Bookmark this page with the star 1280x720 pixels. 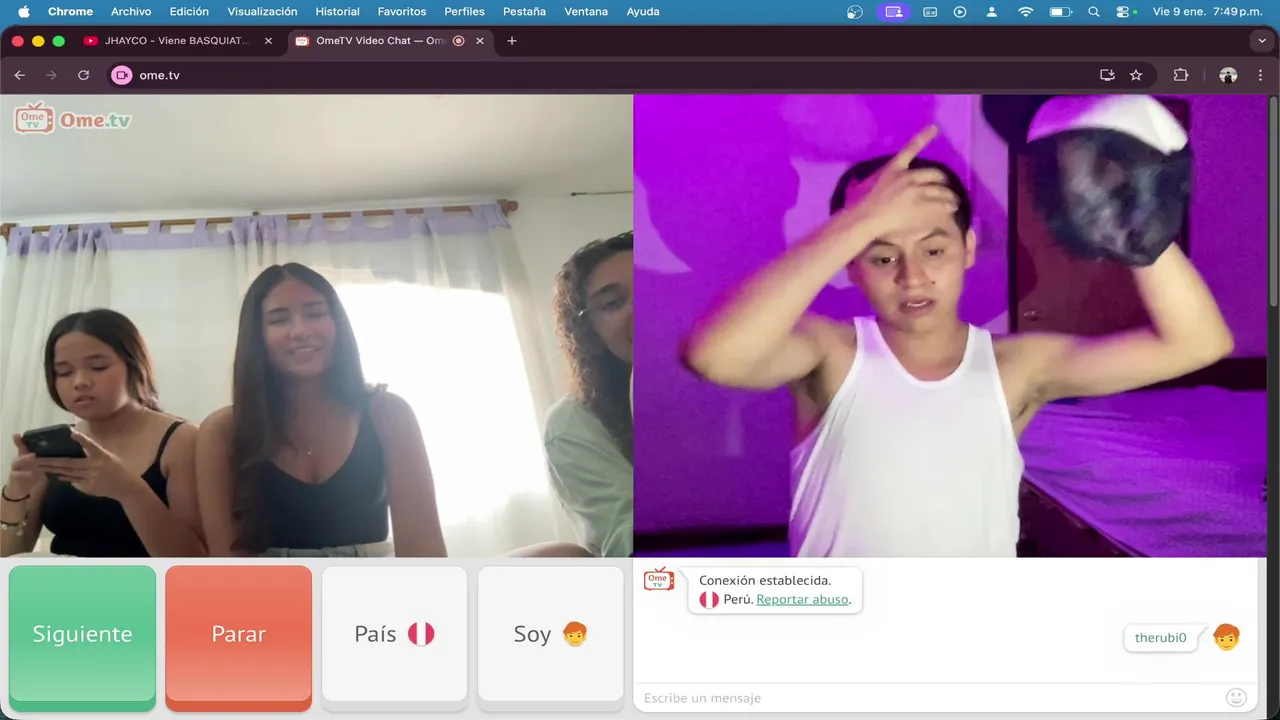(x=1136, y=75)
